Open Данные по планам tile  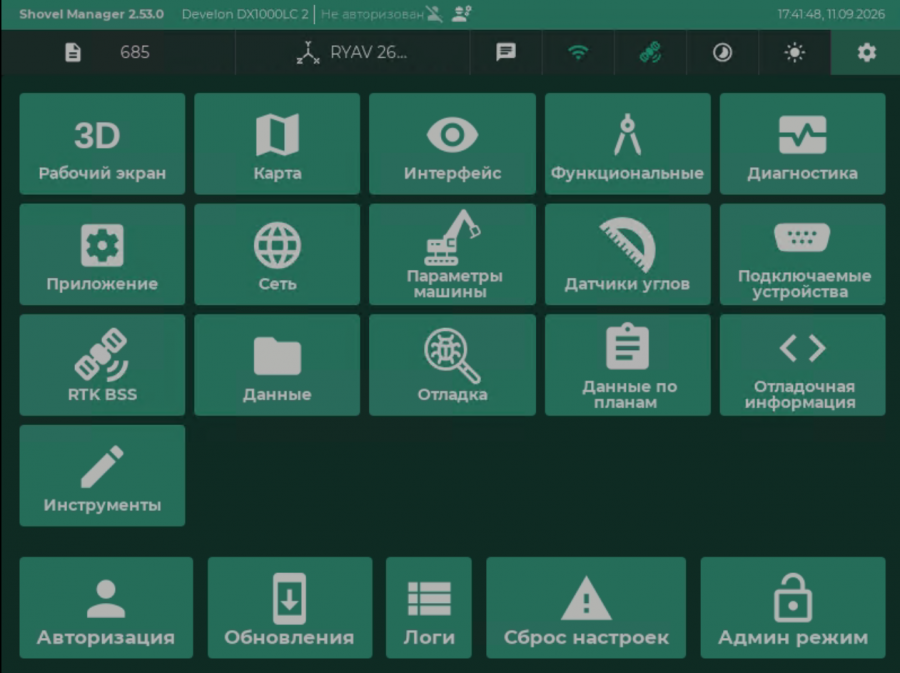[x=627, y=365]
